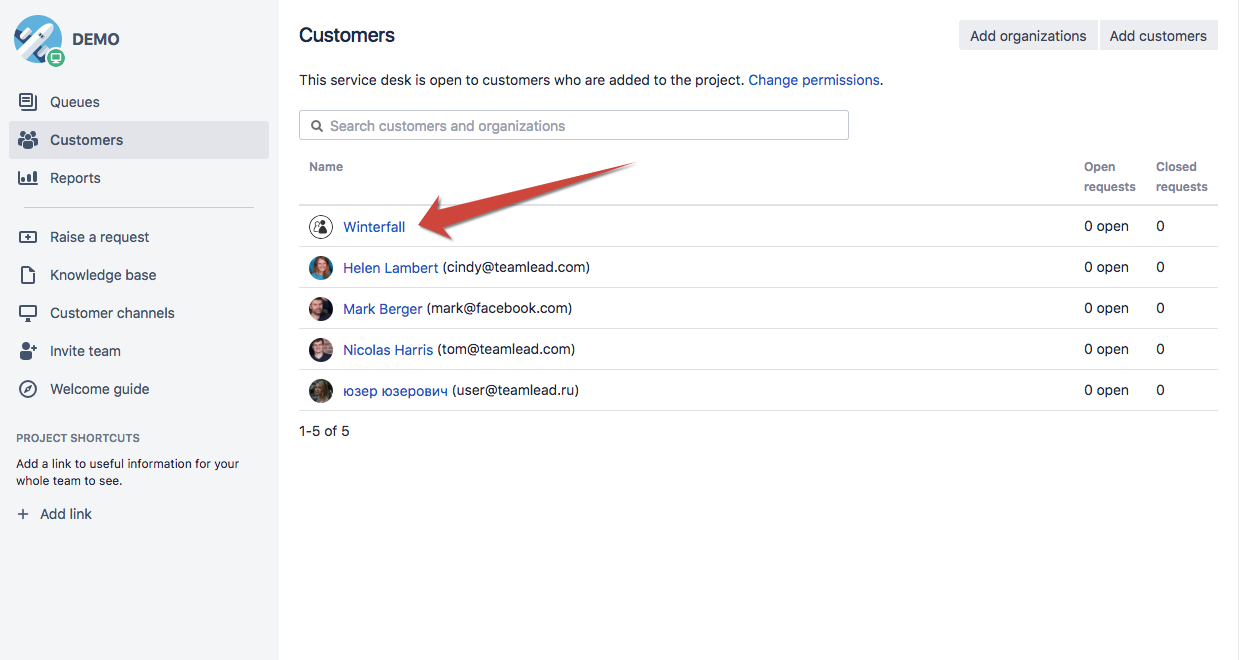Click the Knowledge base document icon
Screen dimensions: 1239x660
(28, 275)
